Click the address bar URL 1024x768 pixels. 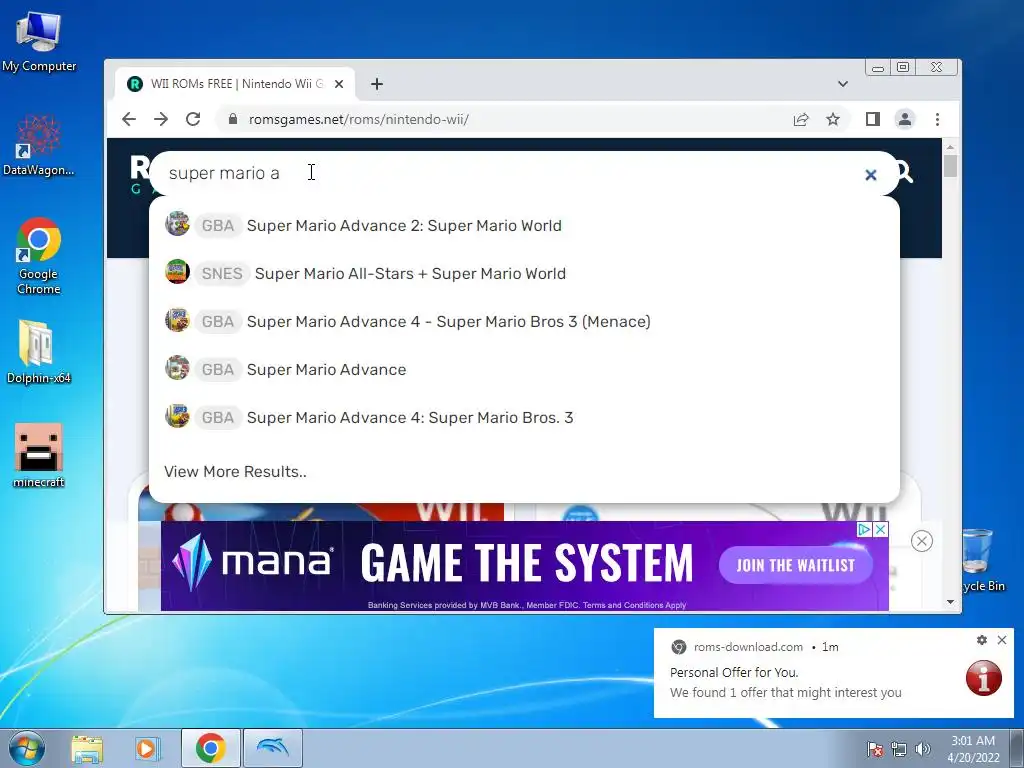point(359,119)
